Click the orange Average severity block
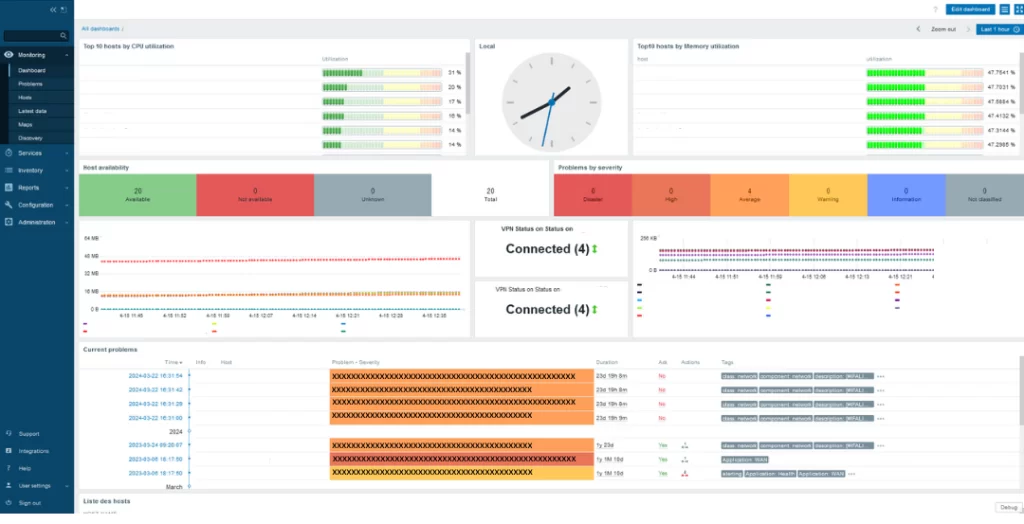Viewport: 1024px width, 524px height. [x=749, y=194]
